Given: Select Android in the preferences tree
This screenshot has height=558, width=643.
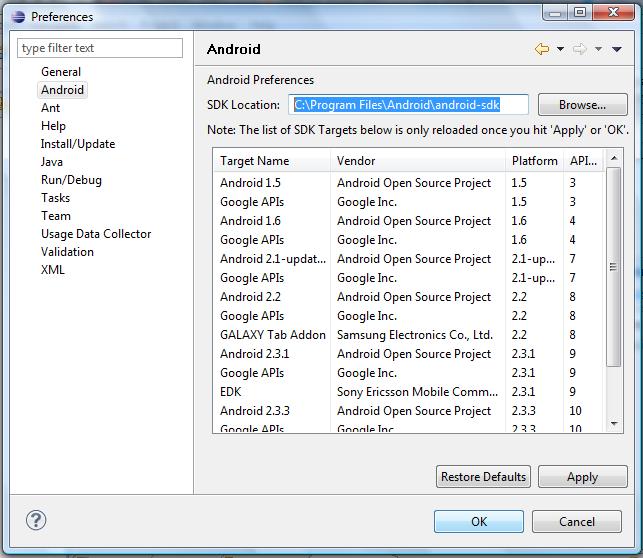Looking at the screenshot, I should coord(62,90).
